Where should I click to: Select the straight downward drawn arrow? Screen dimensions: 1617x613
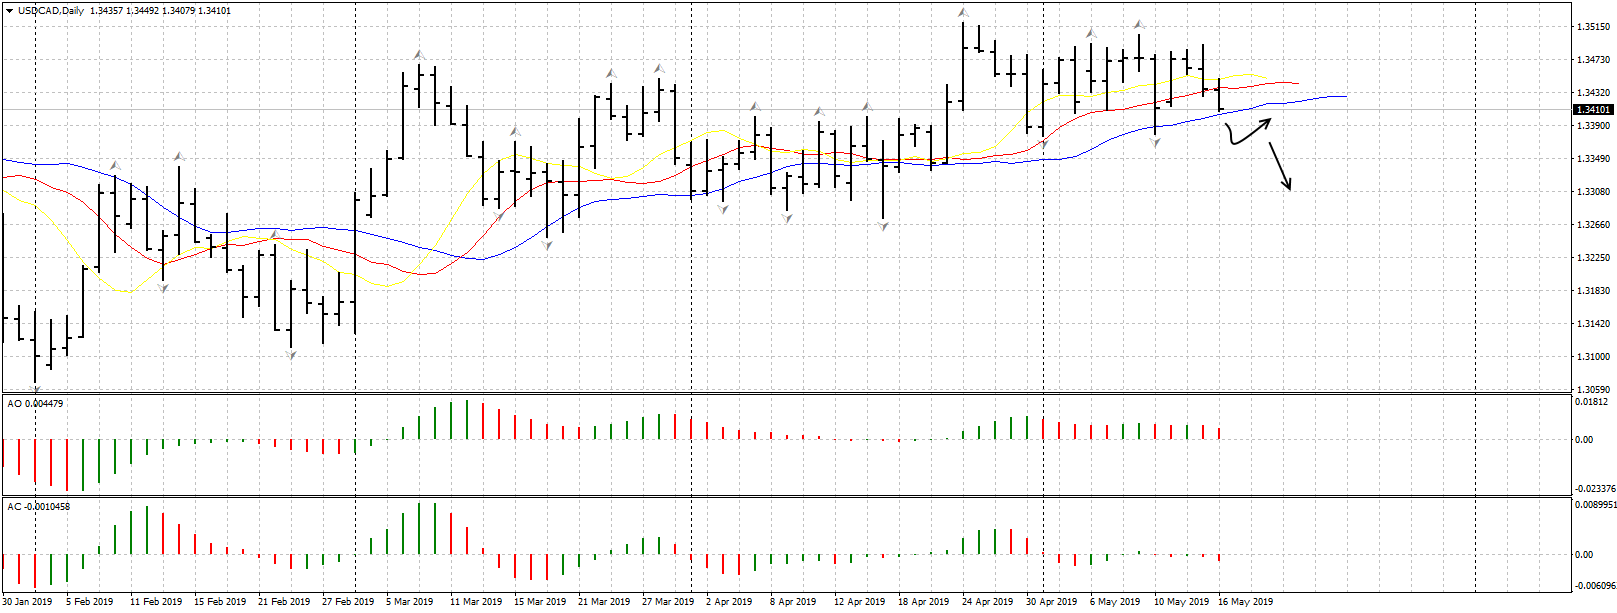[1280, 166]
